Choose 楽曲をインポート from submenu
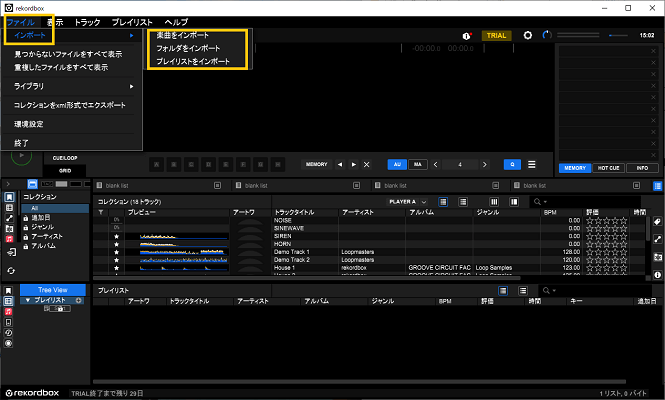 (182, 35)
